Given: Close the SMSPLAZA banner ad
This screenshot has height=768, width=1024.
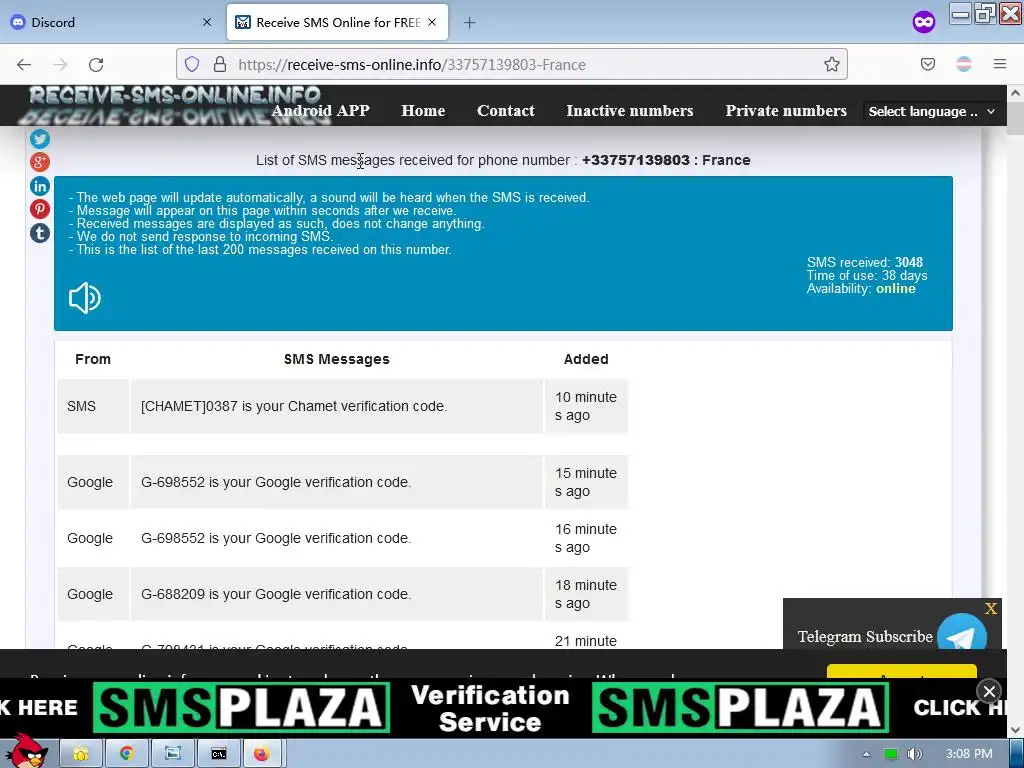Looking at the screenshot, I should coord(989,691).
